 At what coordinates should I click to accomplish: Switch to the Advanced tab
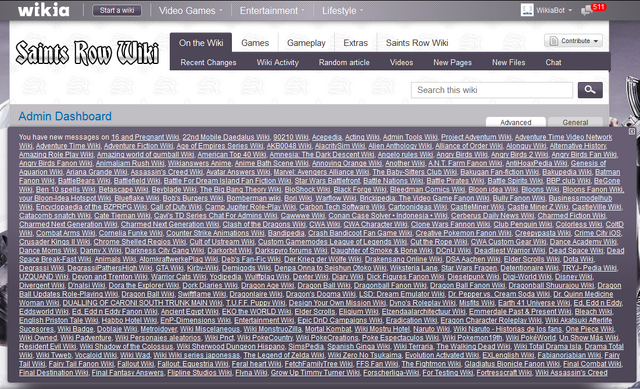point(516,122)
